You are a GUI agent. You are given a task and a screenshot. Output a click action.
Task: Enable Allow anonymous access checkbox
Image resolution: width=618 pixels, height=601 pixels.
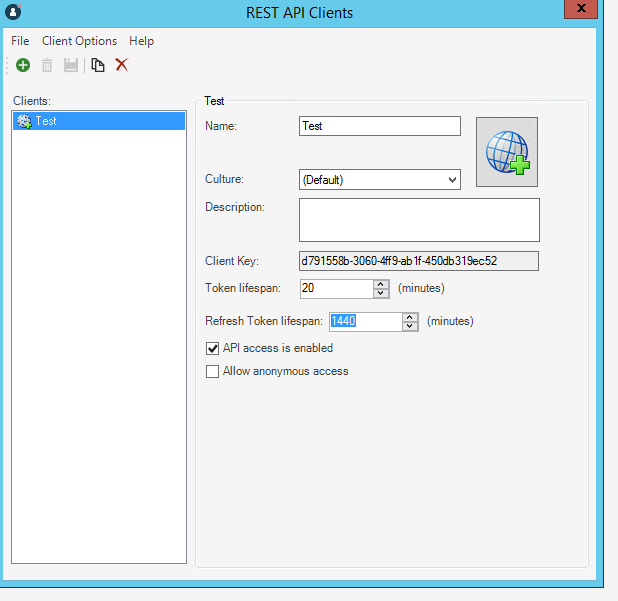[x=212, y=372]
